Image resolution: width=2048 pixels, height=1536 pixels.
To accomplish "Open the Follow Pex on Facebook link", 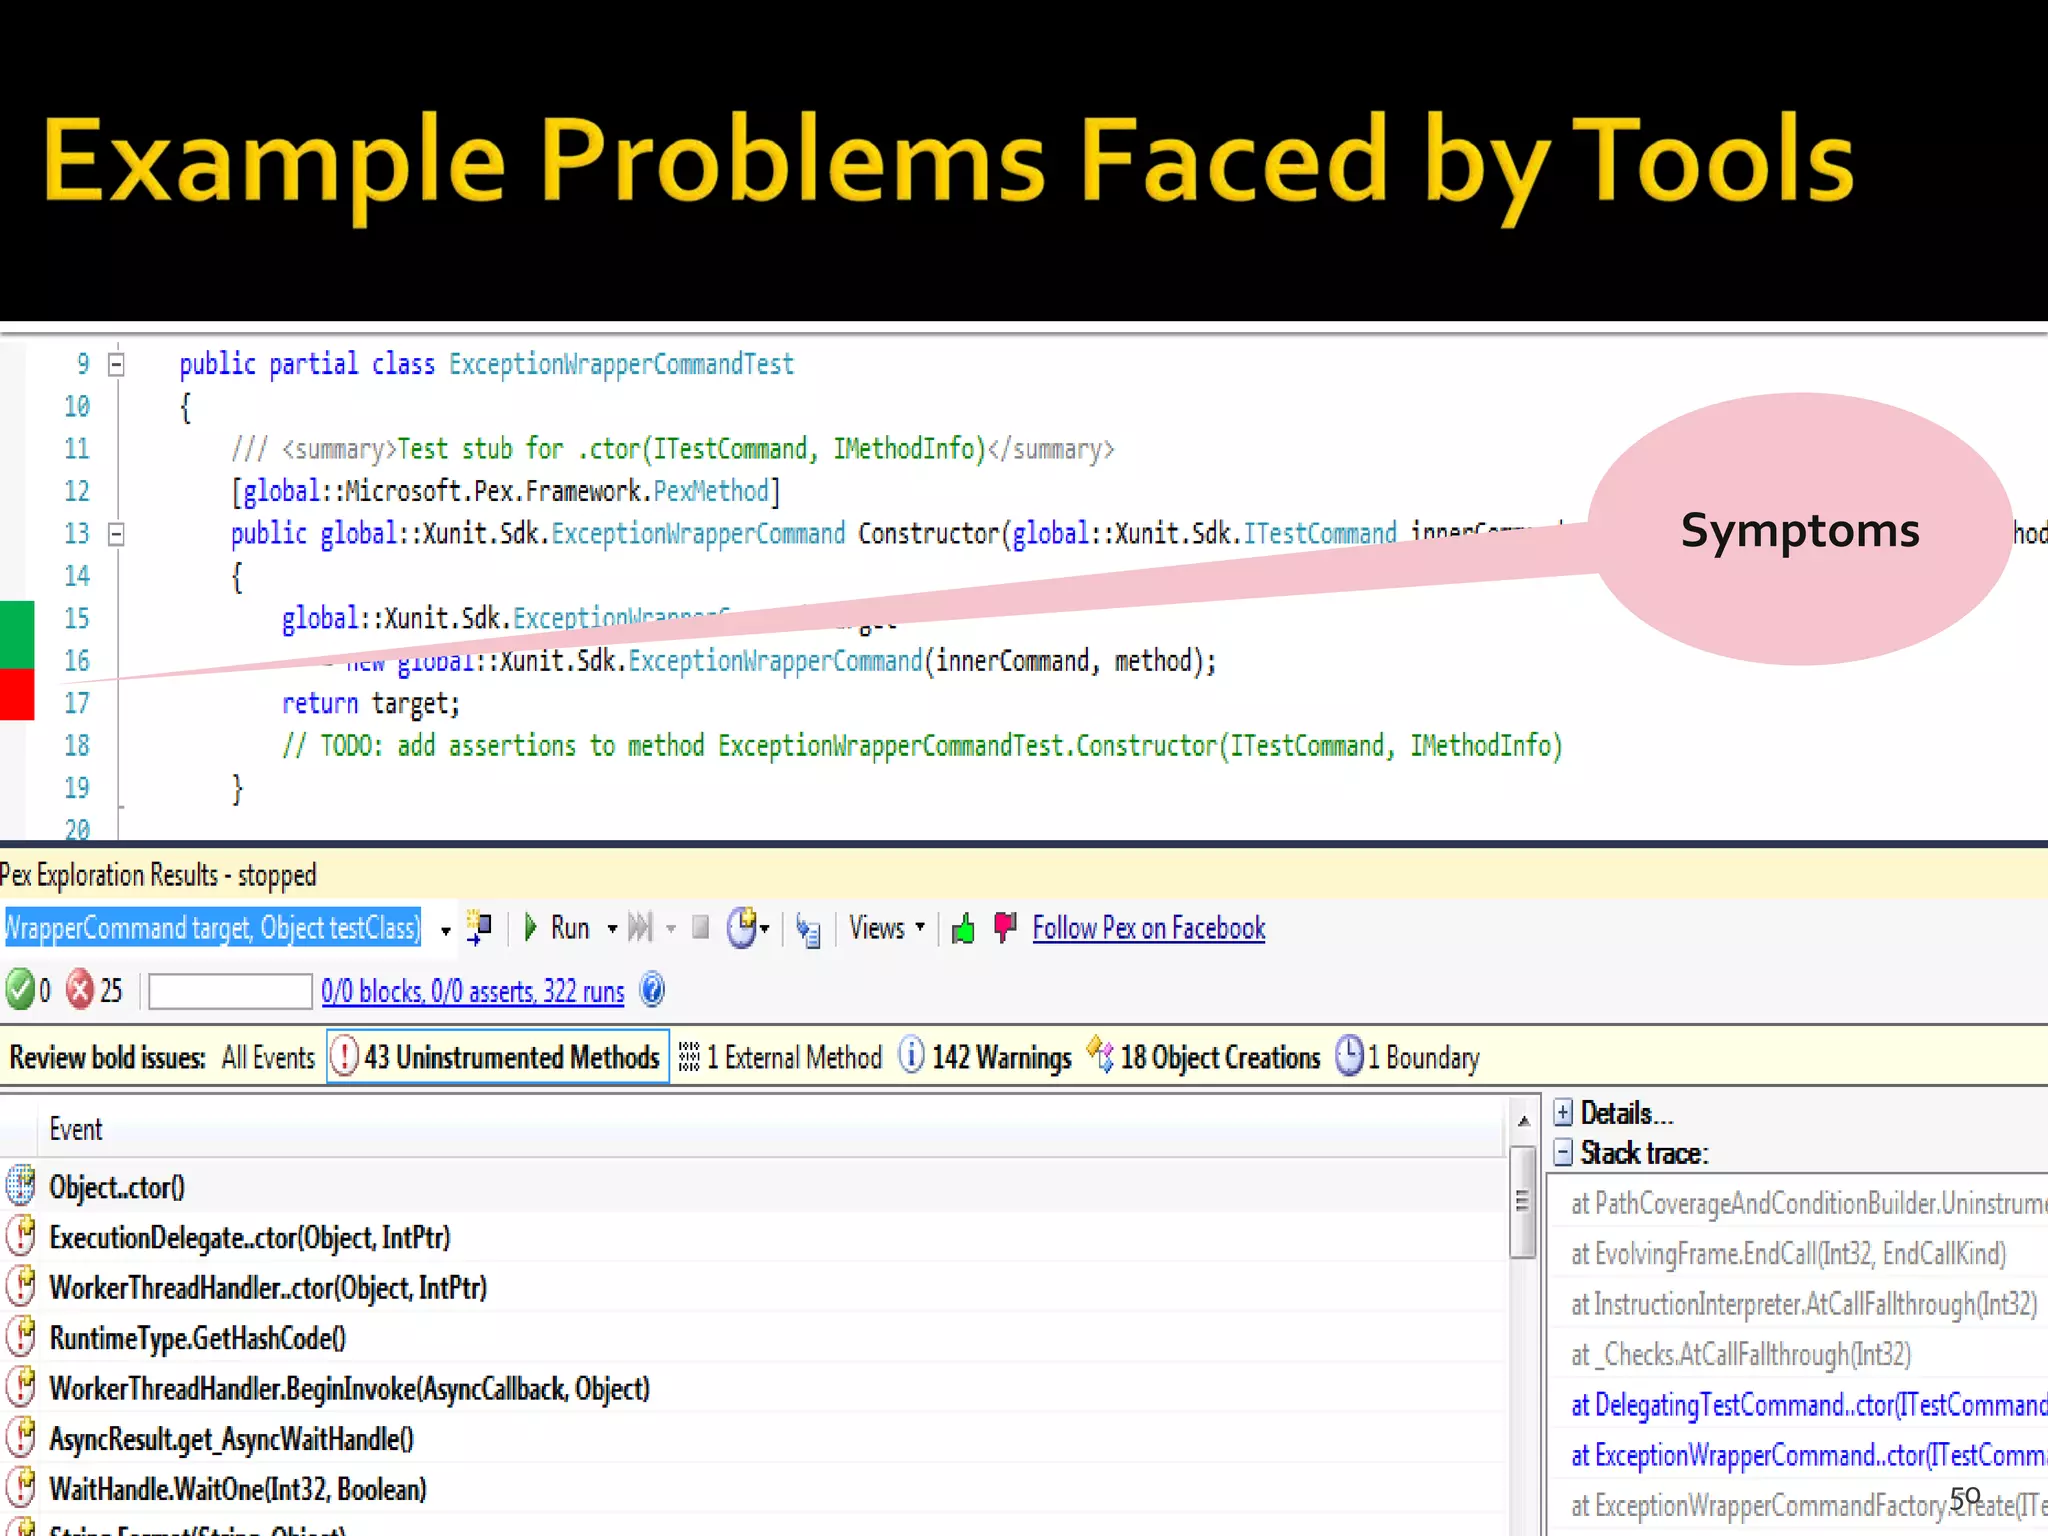I will 1148,928.
